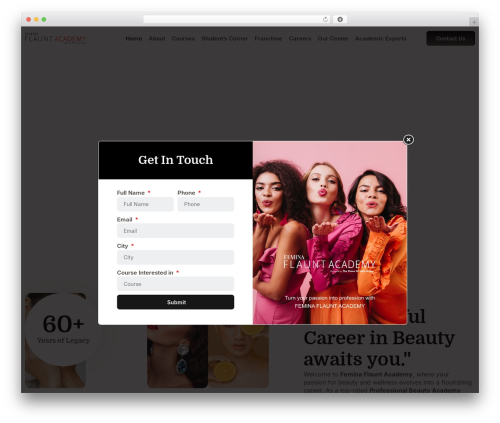Click the red window close dot
The width and height of the screenshot is (500, 423).
[29, 19]
